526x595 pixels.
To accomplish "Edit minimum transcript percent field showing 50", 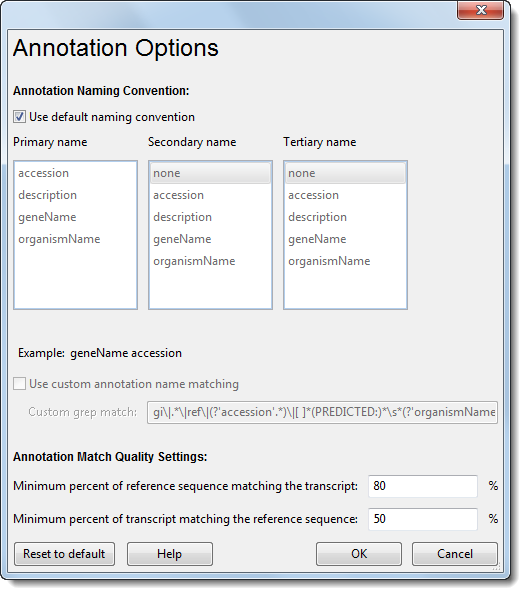I will pos(423,519).
